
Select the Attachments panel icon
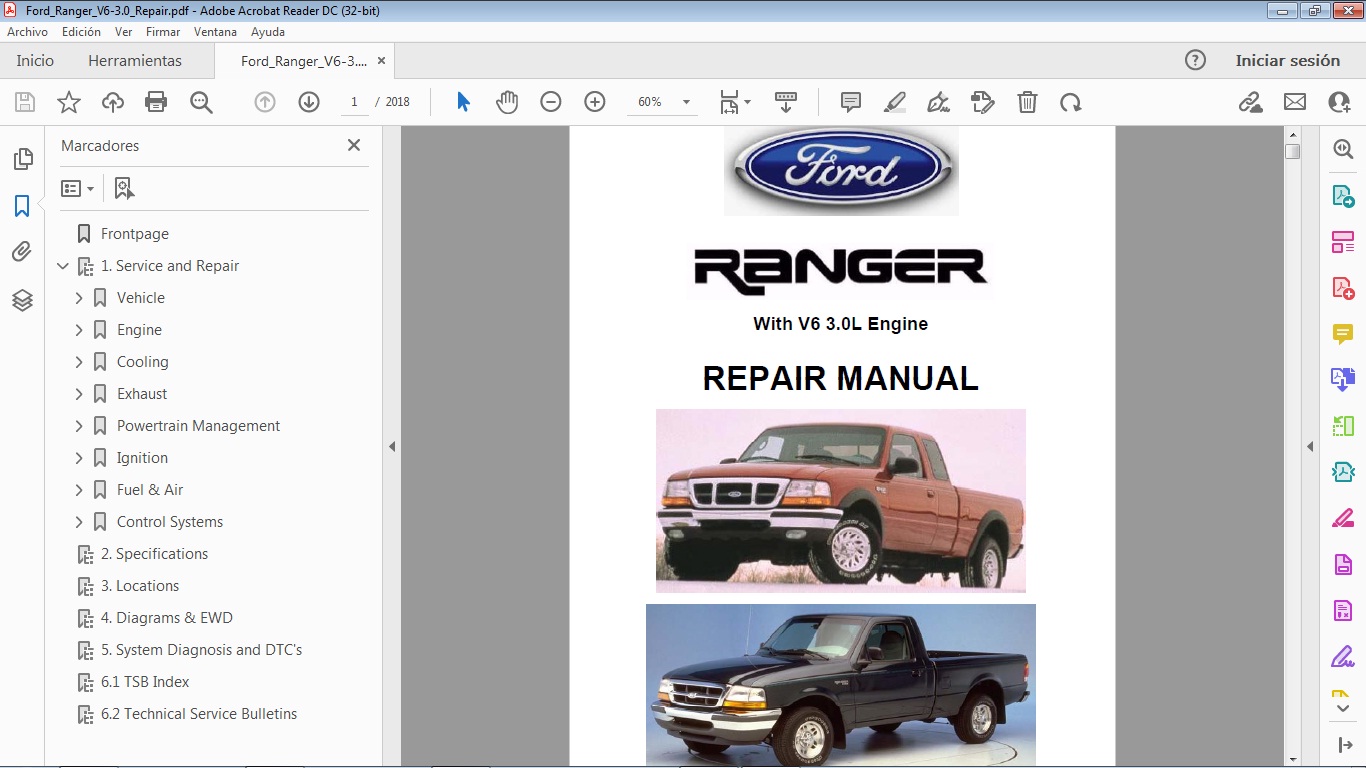(22, 252)
